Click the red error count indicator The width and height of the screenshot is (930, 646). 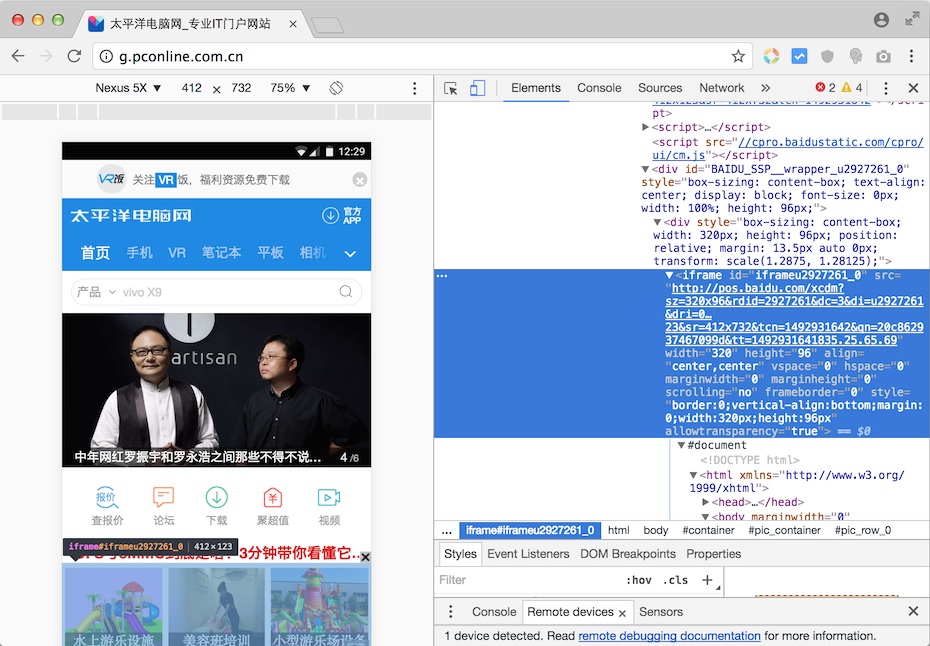(826, 88)
